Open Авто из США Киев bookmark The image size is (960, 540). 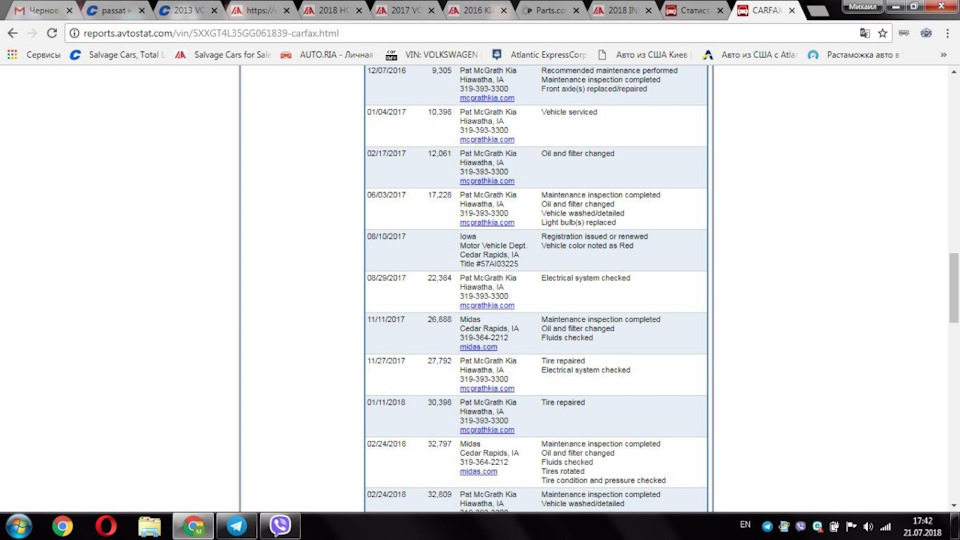pos(643,54)
